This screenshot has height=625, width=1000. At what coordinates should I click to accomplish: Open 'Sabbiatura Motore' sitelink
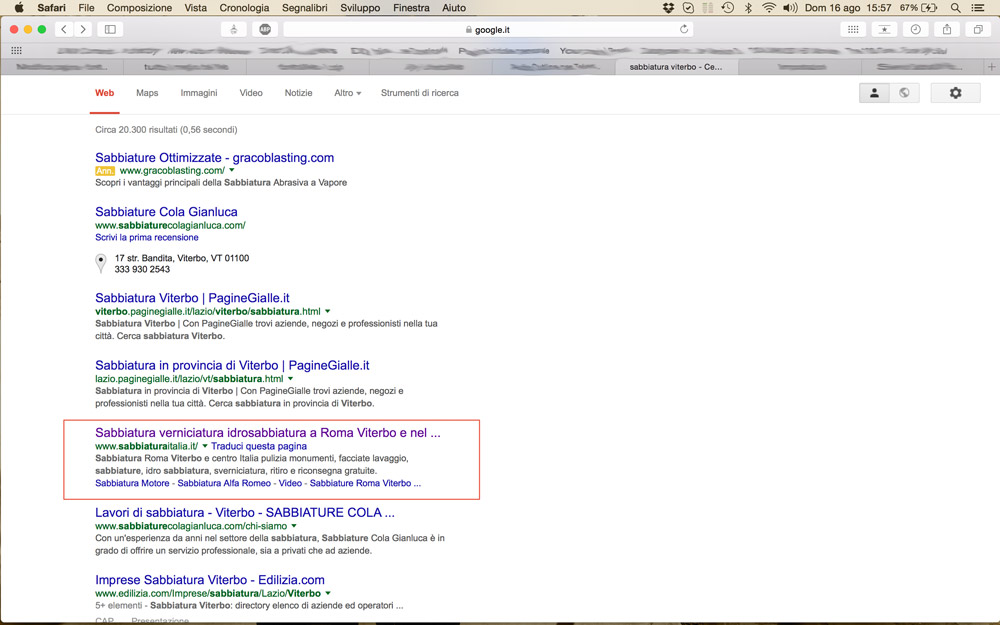tap(132, 483)
